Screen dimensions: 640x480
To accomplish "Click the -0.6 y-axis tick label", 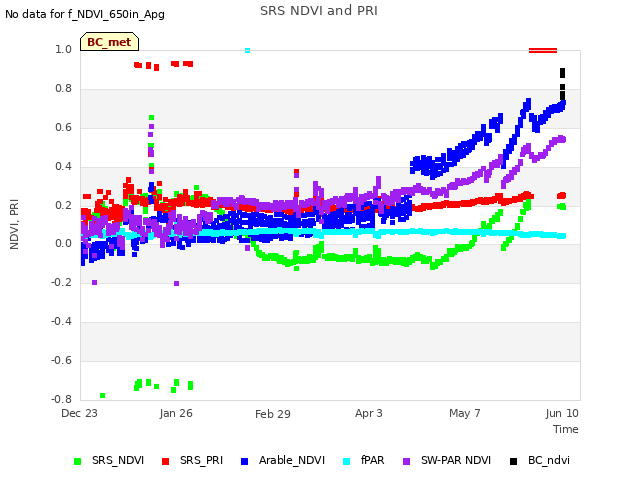I will tap(61, 360).
